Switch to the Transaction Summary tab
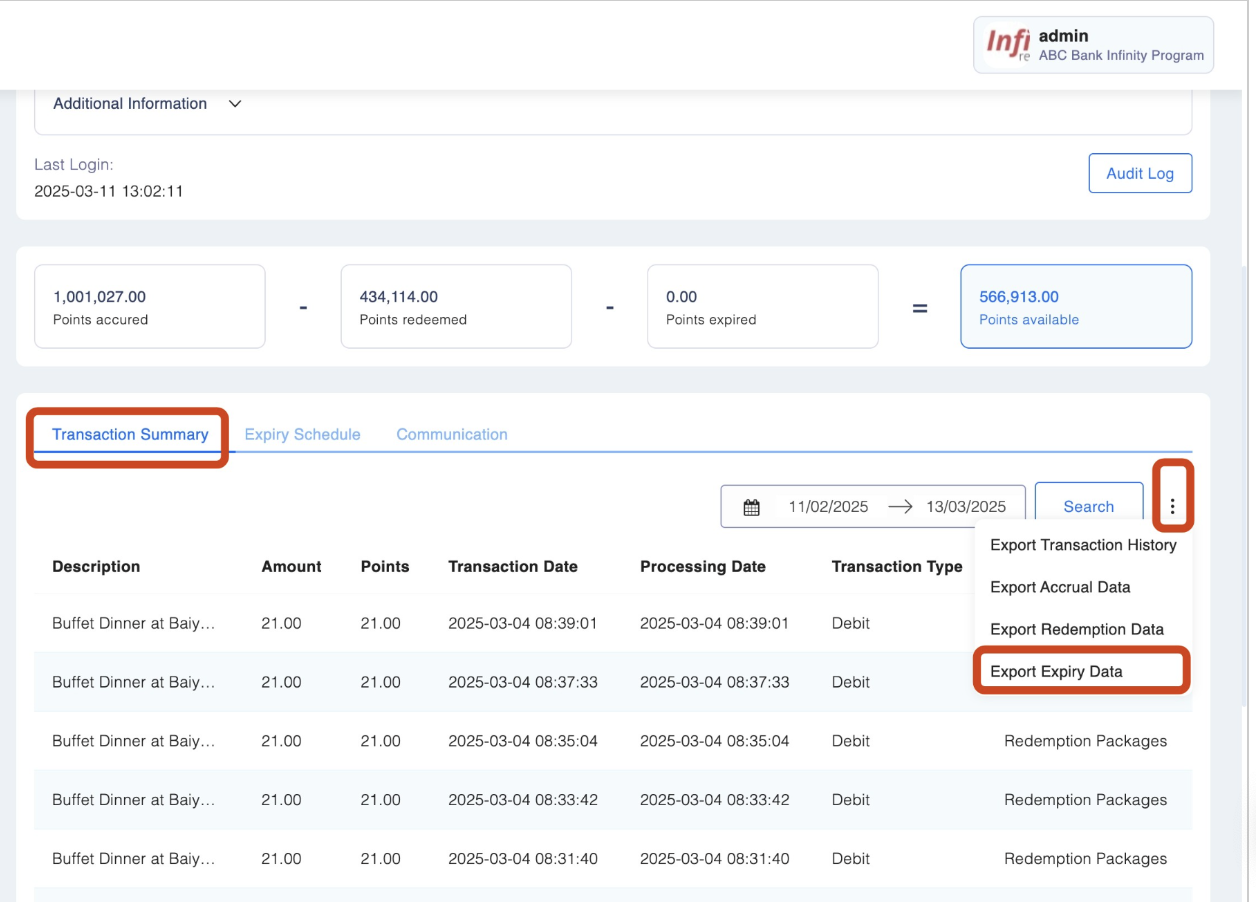The width and height of the screenshot is (1256, 902). (x=130, y=435)
